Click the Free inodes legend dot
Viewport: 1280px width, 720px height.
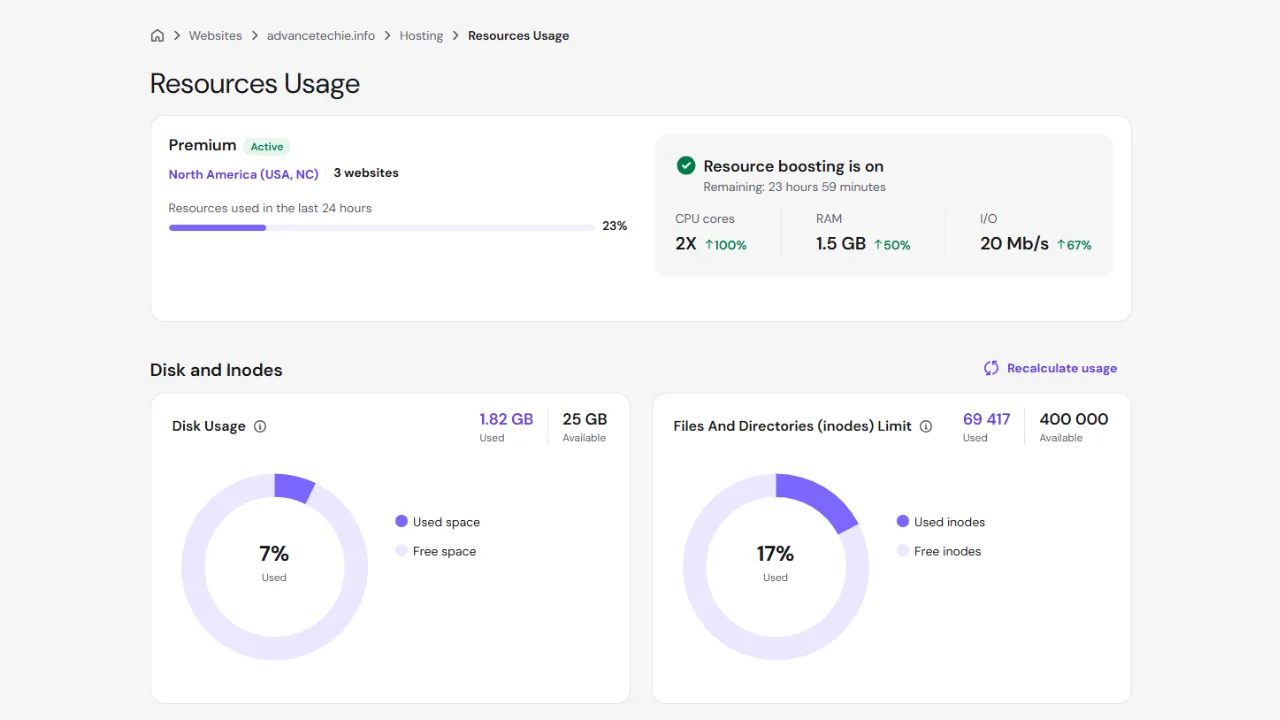(904, 551)
